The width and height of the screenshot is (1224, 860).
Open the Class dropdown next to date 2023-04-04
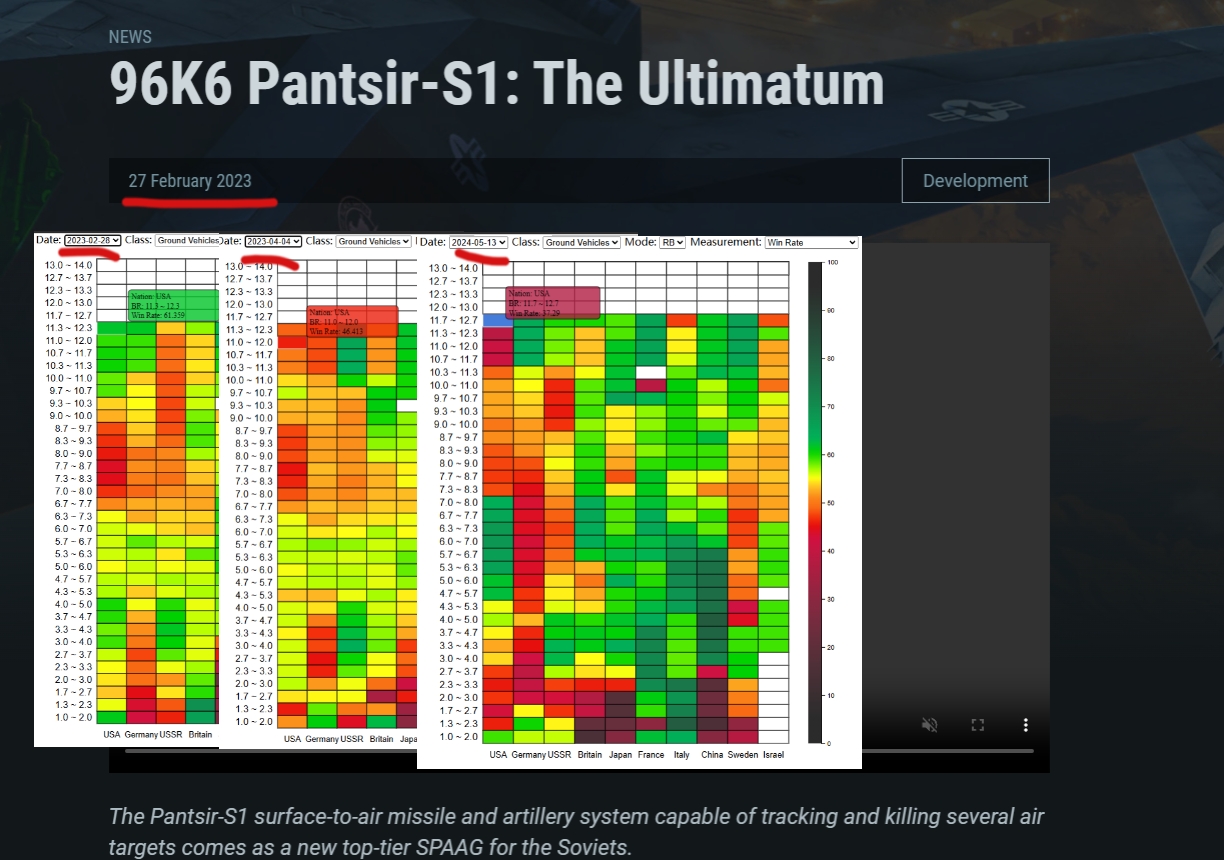coord(373,241)
